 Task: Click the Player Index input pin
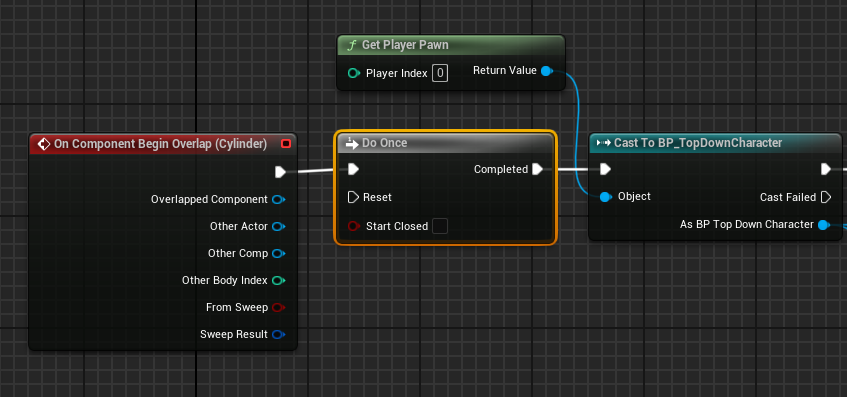point(354,73)
